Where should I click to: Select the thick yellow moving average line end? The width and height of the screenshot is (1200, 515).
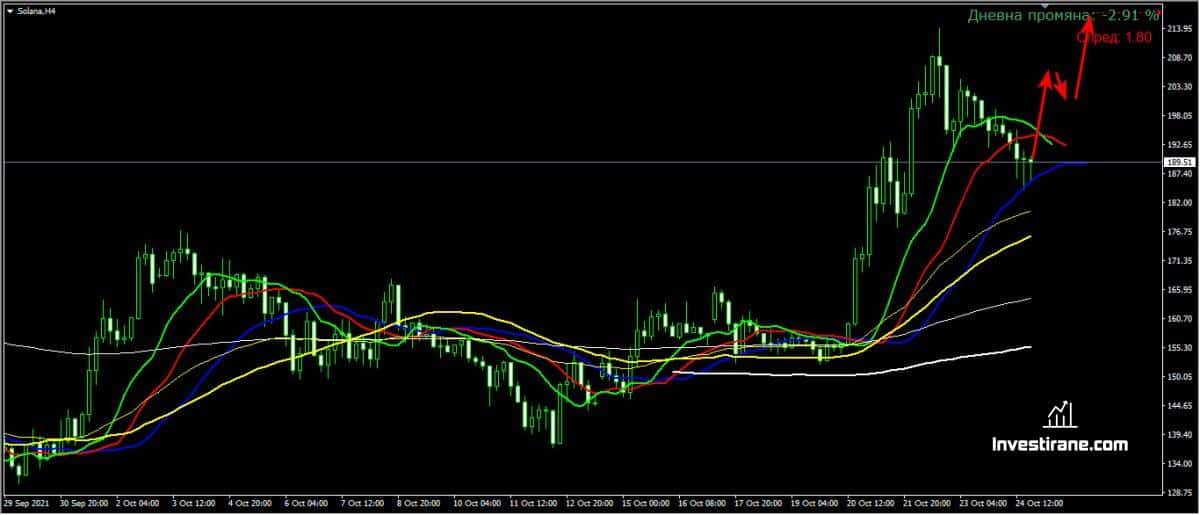1028,237
